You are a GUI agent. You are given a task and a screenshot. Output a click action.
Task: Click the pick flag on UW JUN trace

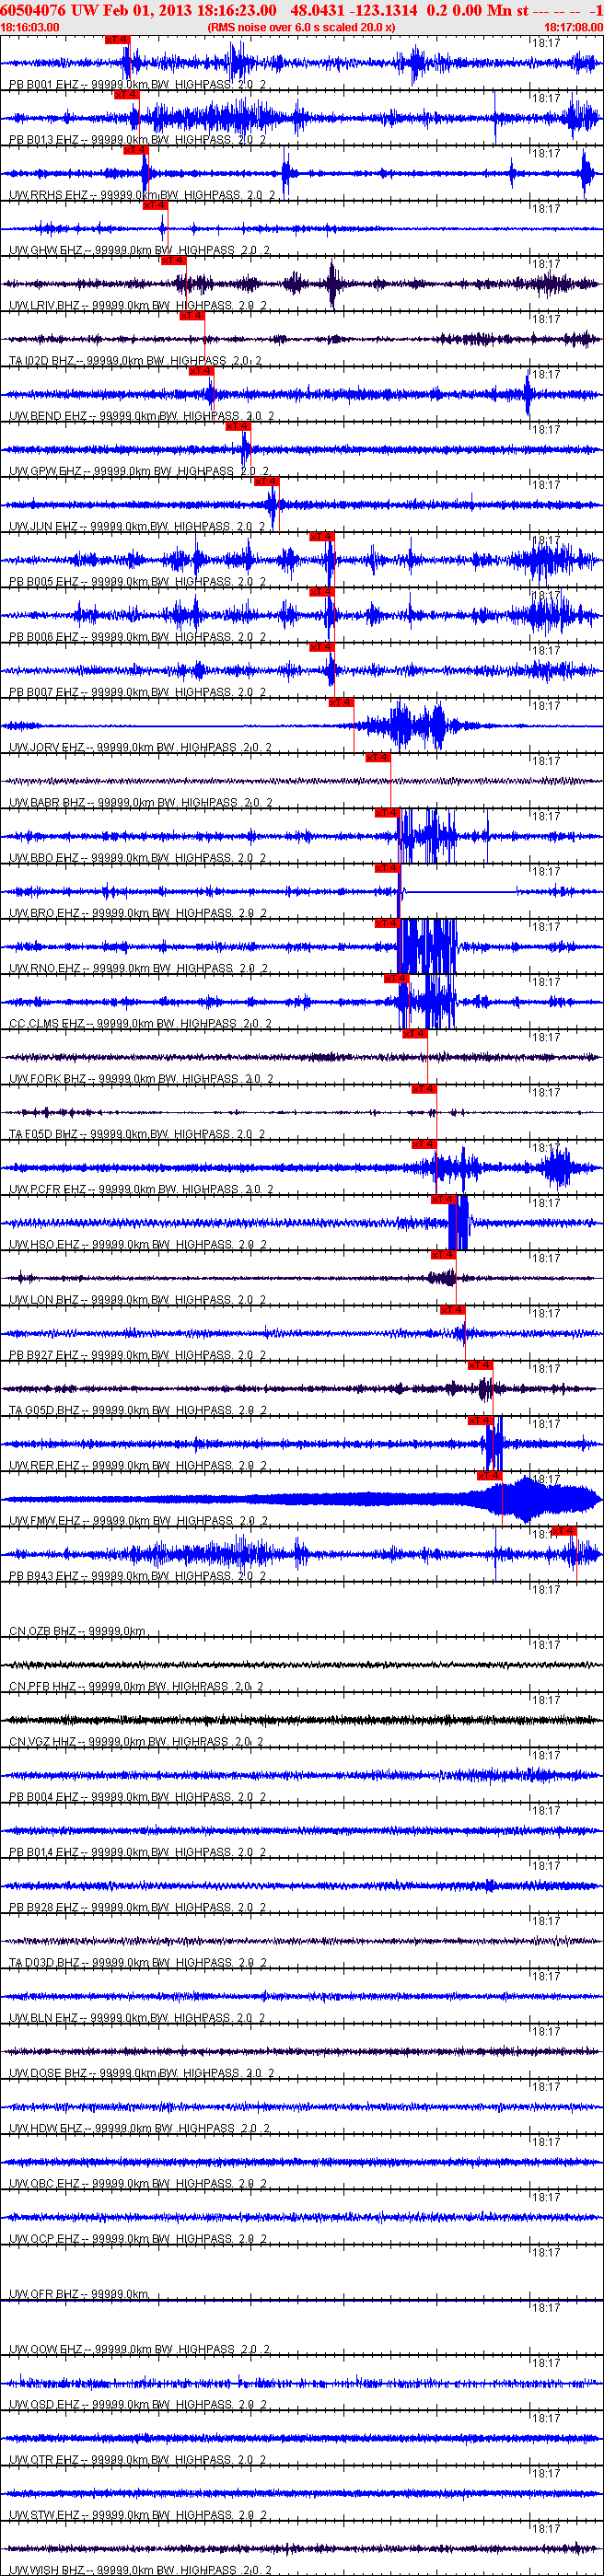(266, 482)
